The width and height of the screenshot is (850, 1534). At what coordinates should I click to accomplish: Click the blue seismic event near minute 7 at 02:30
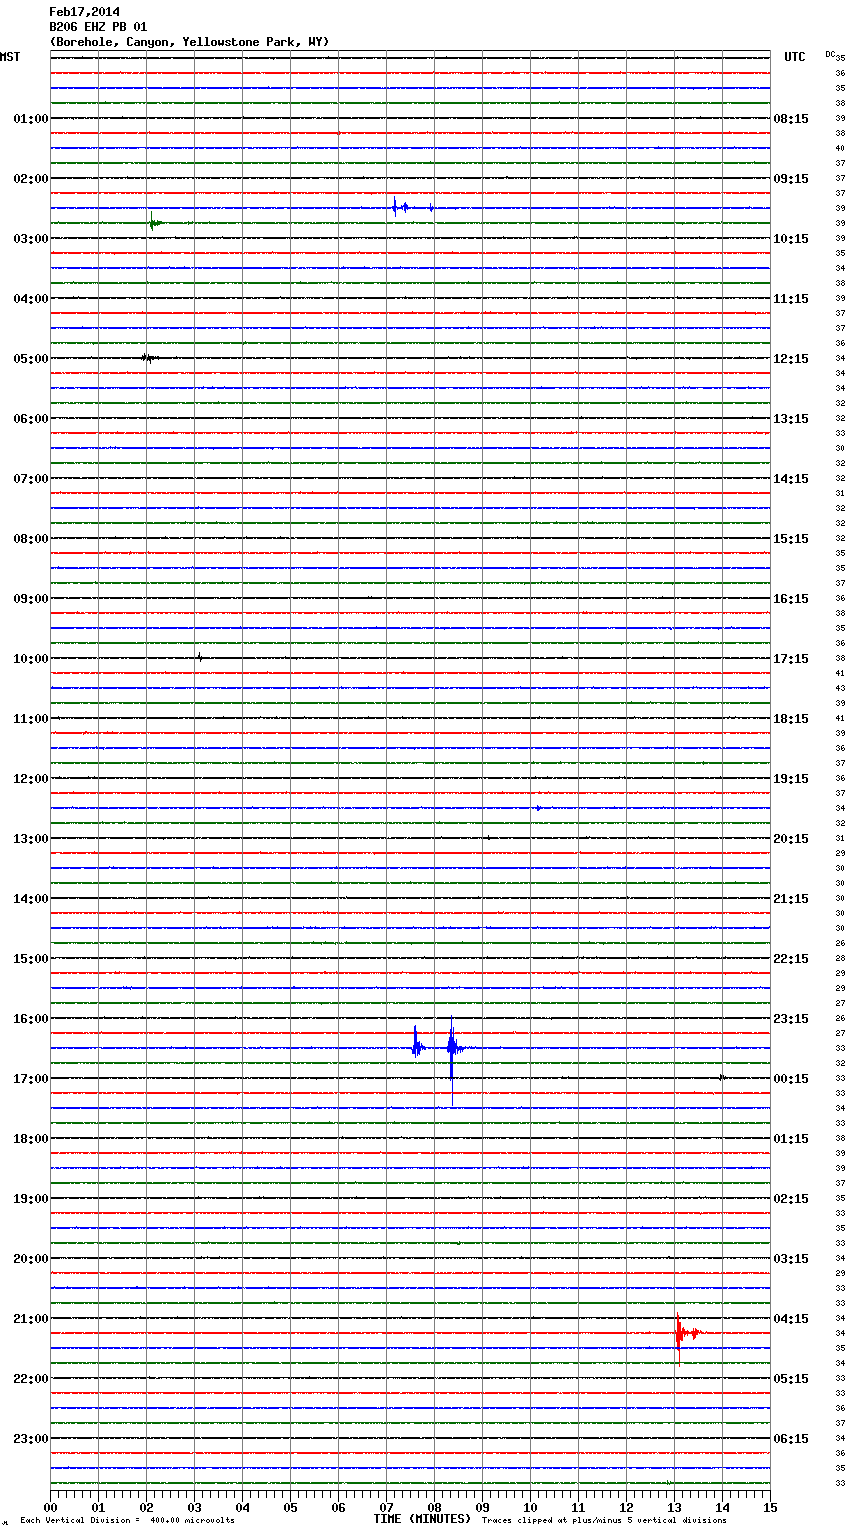click(x=400, y=207)
